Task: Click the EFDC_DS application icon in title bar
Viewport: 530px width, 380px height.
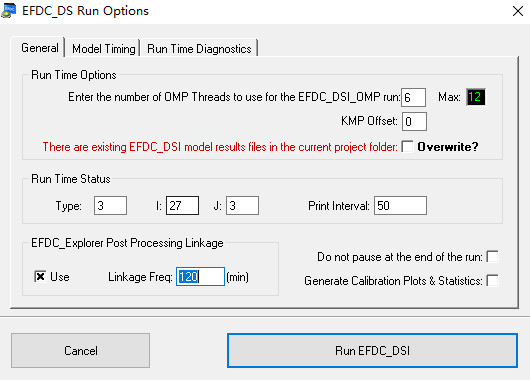Action: tap(8, 10)
